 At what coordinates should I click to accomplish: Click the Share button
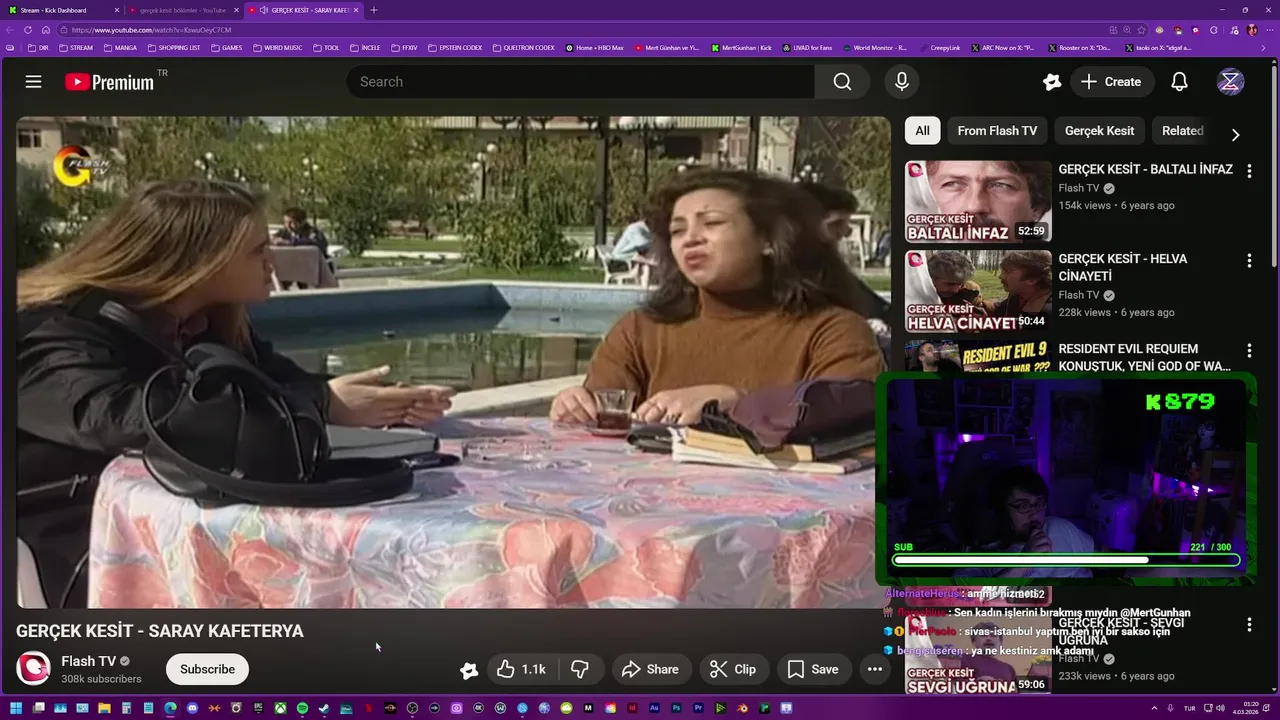650,669
